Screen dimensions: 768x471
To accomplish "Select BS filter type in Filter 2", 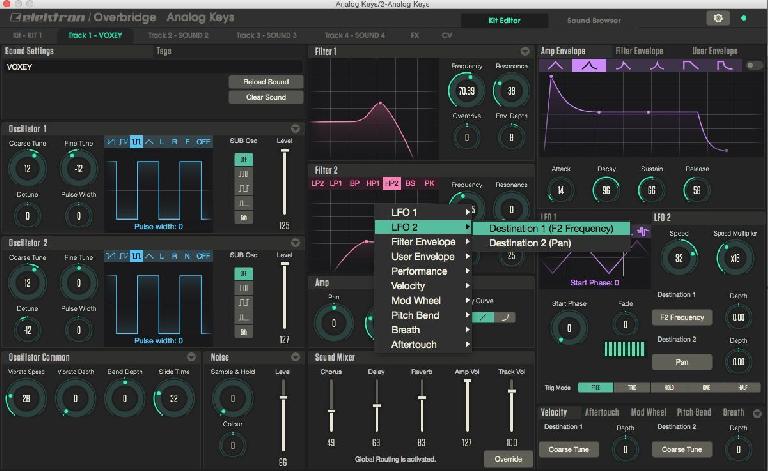I will [x=410, y=183].
